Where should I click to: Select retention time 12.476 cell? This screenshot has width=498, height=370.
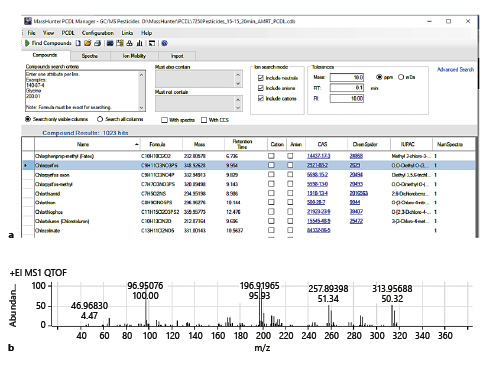[x=233, y=212]
